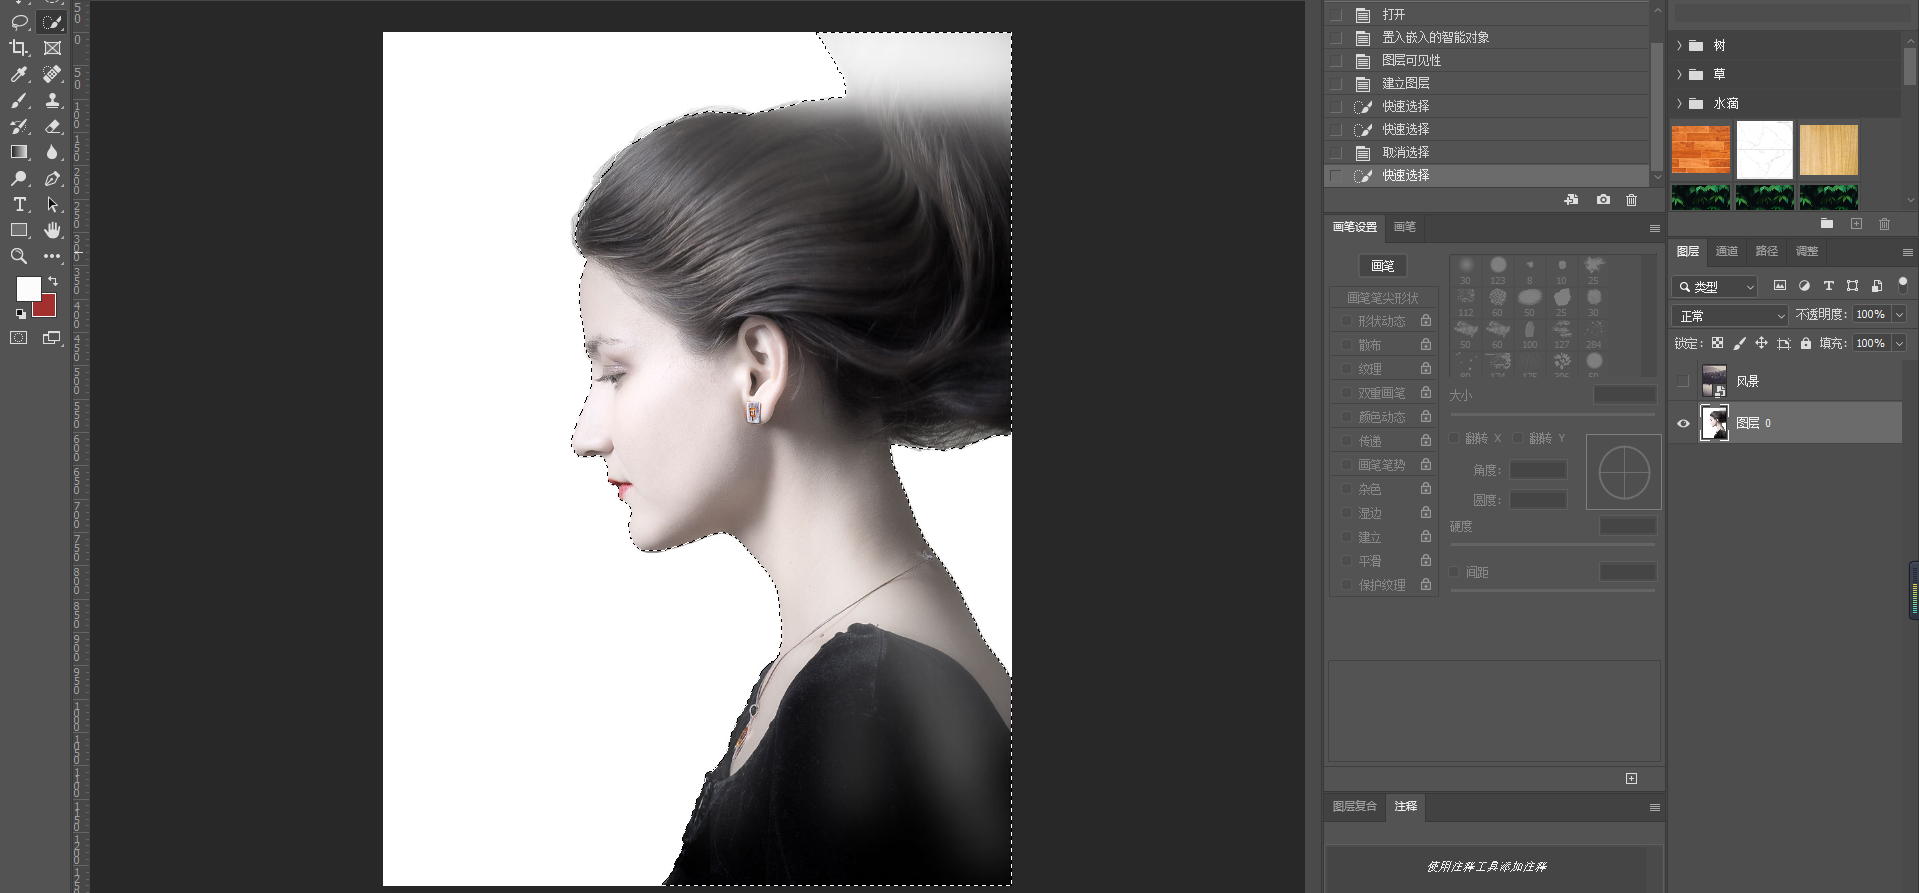Enable the 散布 brush option
The image size is (1919, 893).
pyautogui.click(x=1346, y=345)
